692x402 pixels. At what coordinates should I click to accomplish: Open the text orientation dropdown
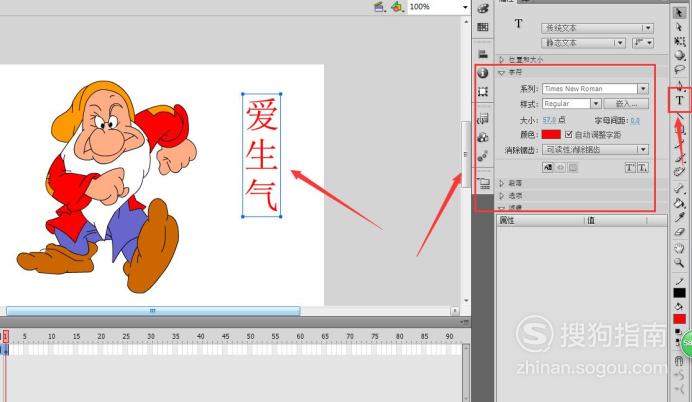[x=643, y=43]
